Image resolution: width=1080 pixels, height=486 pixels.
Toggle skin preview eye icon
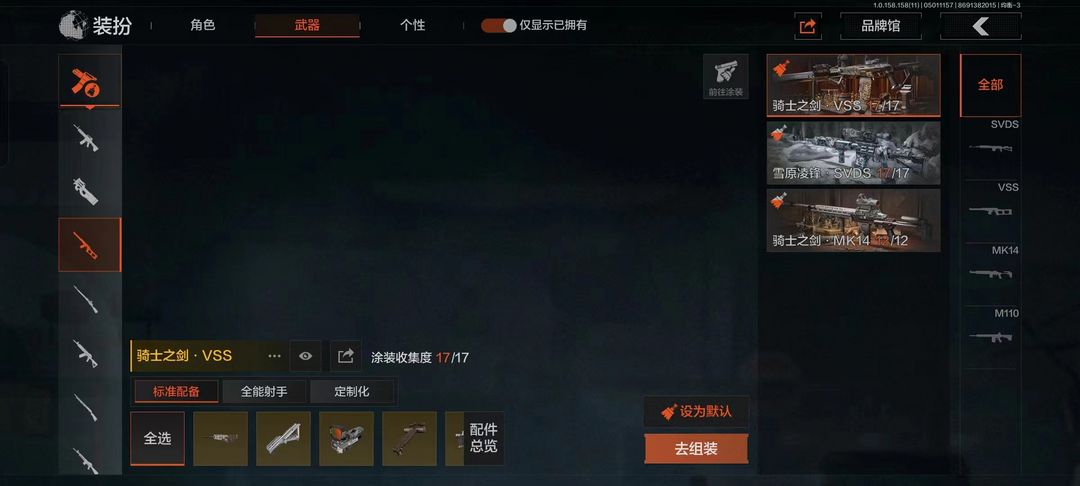[305, 356]
